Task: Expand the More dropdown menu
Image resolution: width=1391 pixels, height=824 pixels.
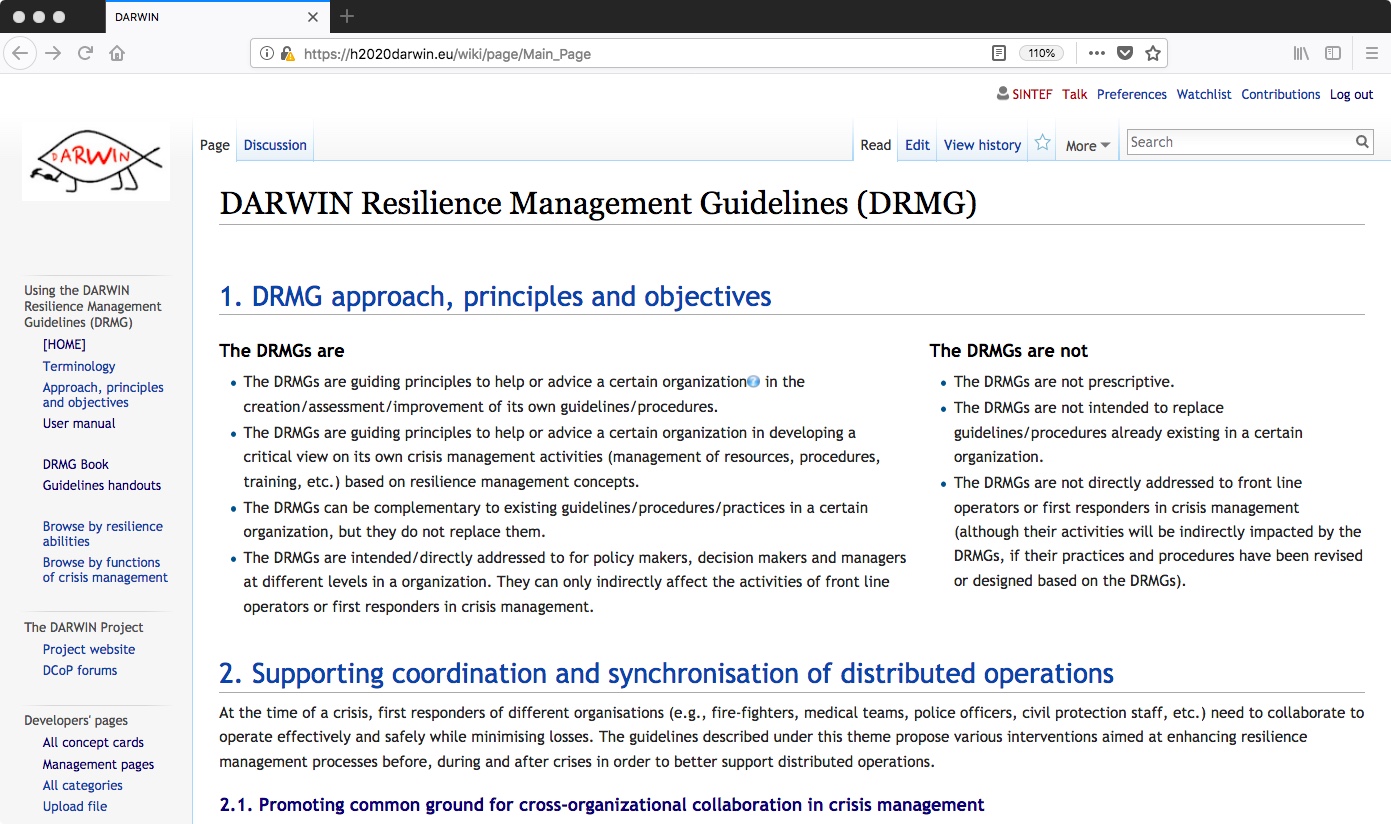Action: 1087,145
